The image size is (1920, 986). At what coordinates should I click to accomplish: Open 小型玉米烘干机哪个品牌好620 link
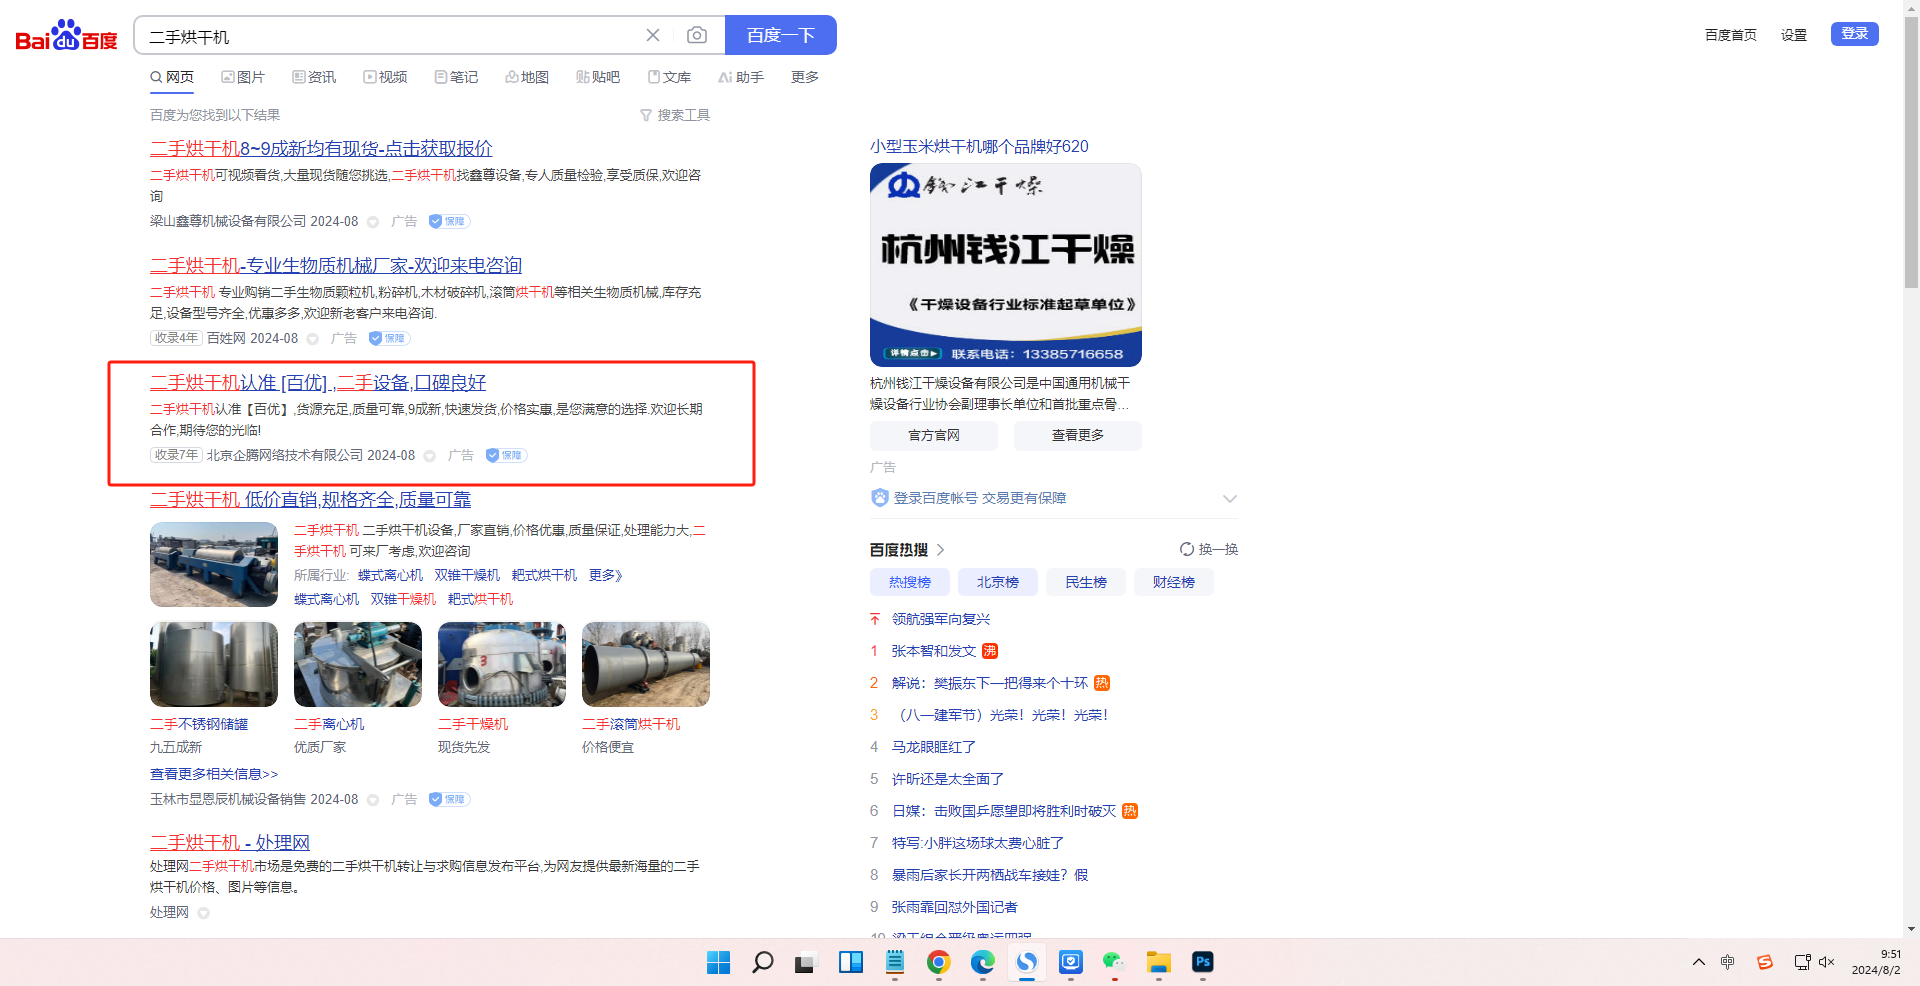(979, 146)
